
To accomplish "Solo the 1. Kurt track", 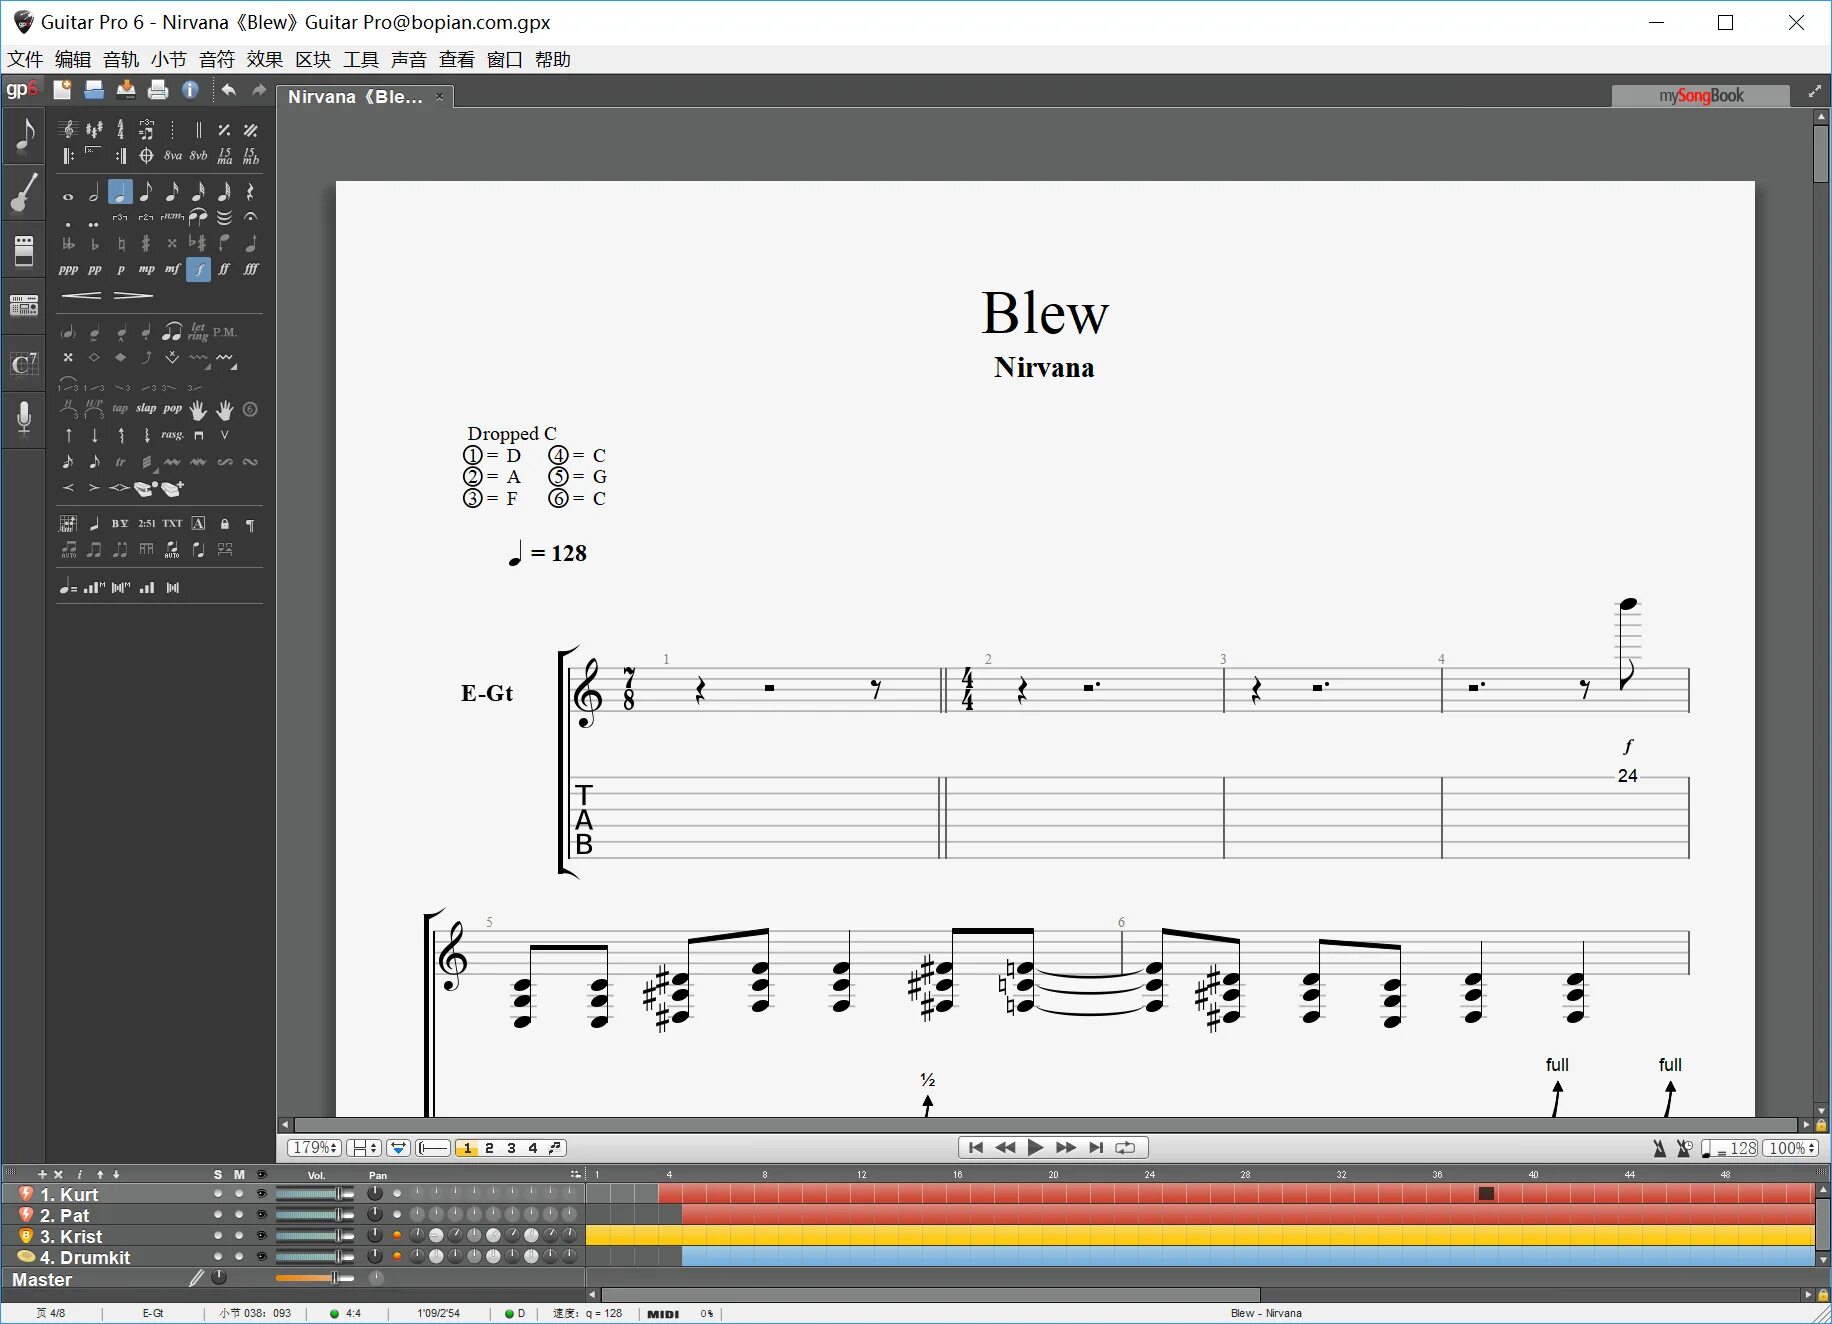I will pyautogui.click(x=218, y=1193).
